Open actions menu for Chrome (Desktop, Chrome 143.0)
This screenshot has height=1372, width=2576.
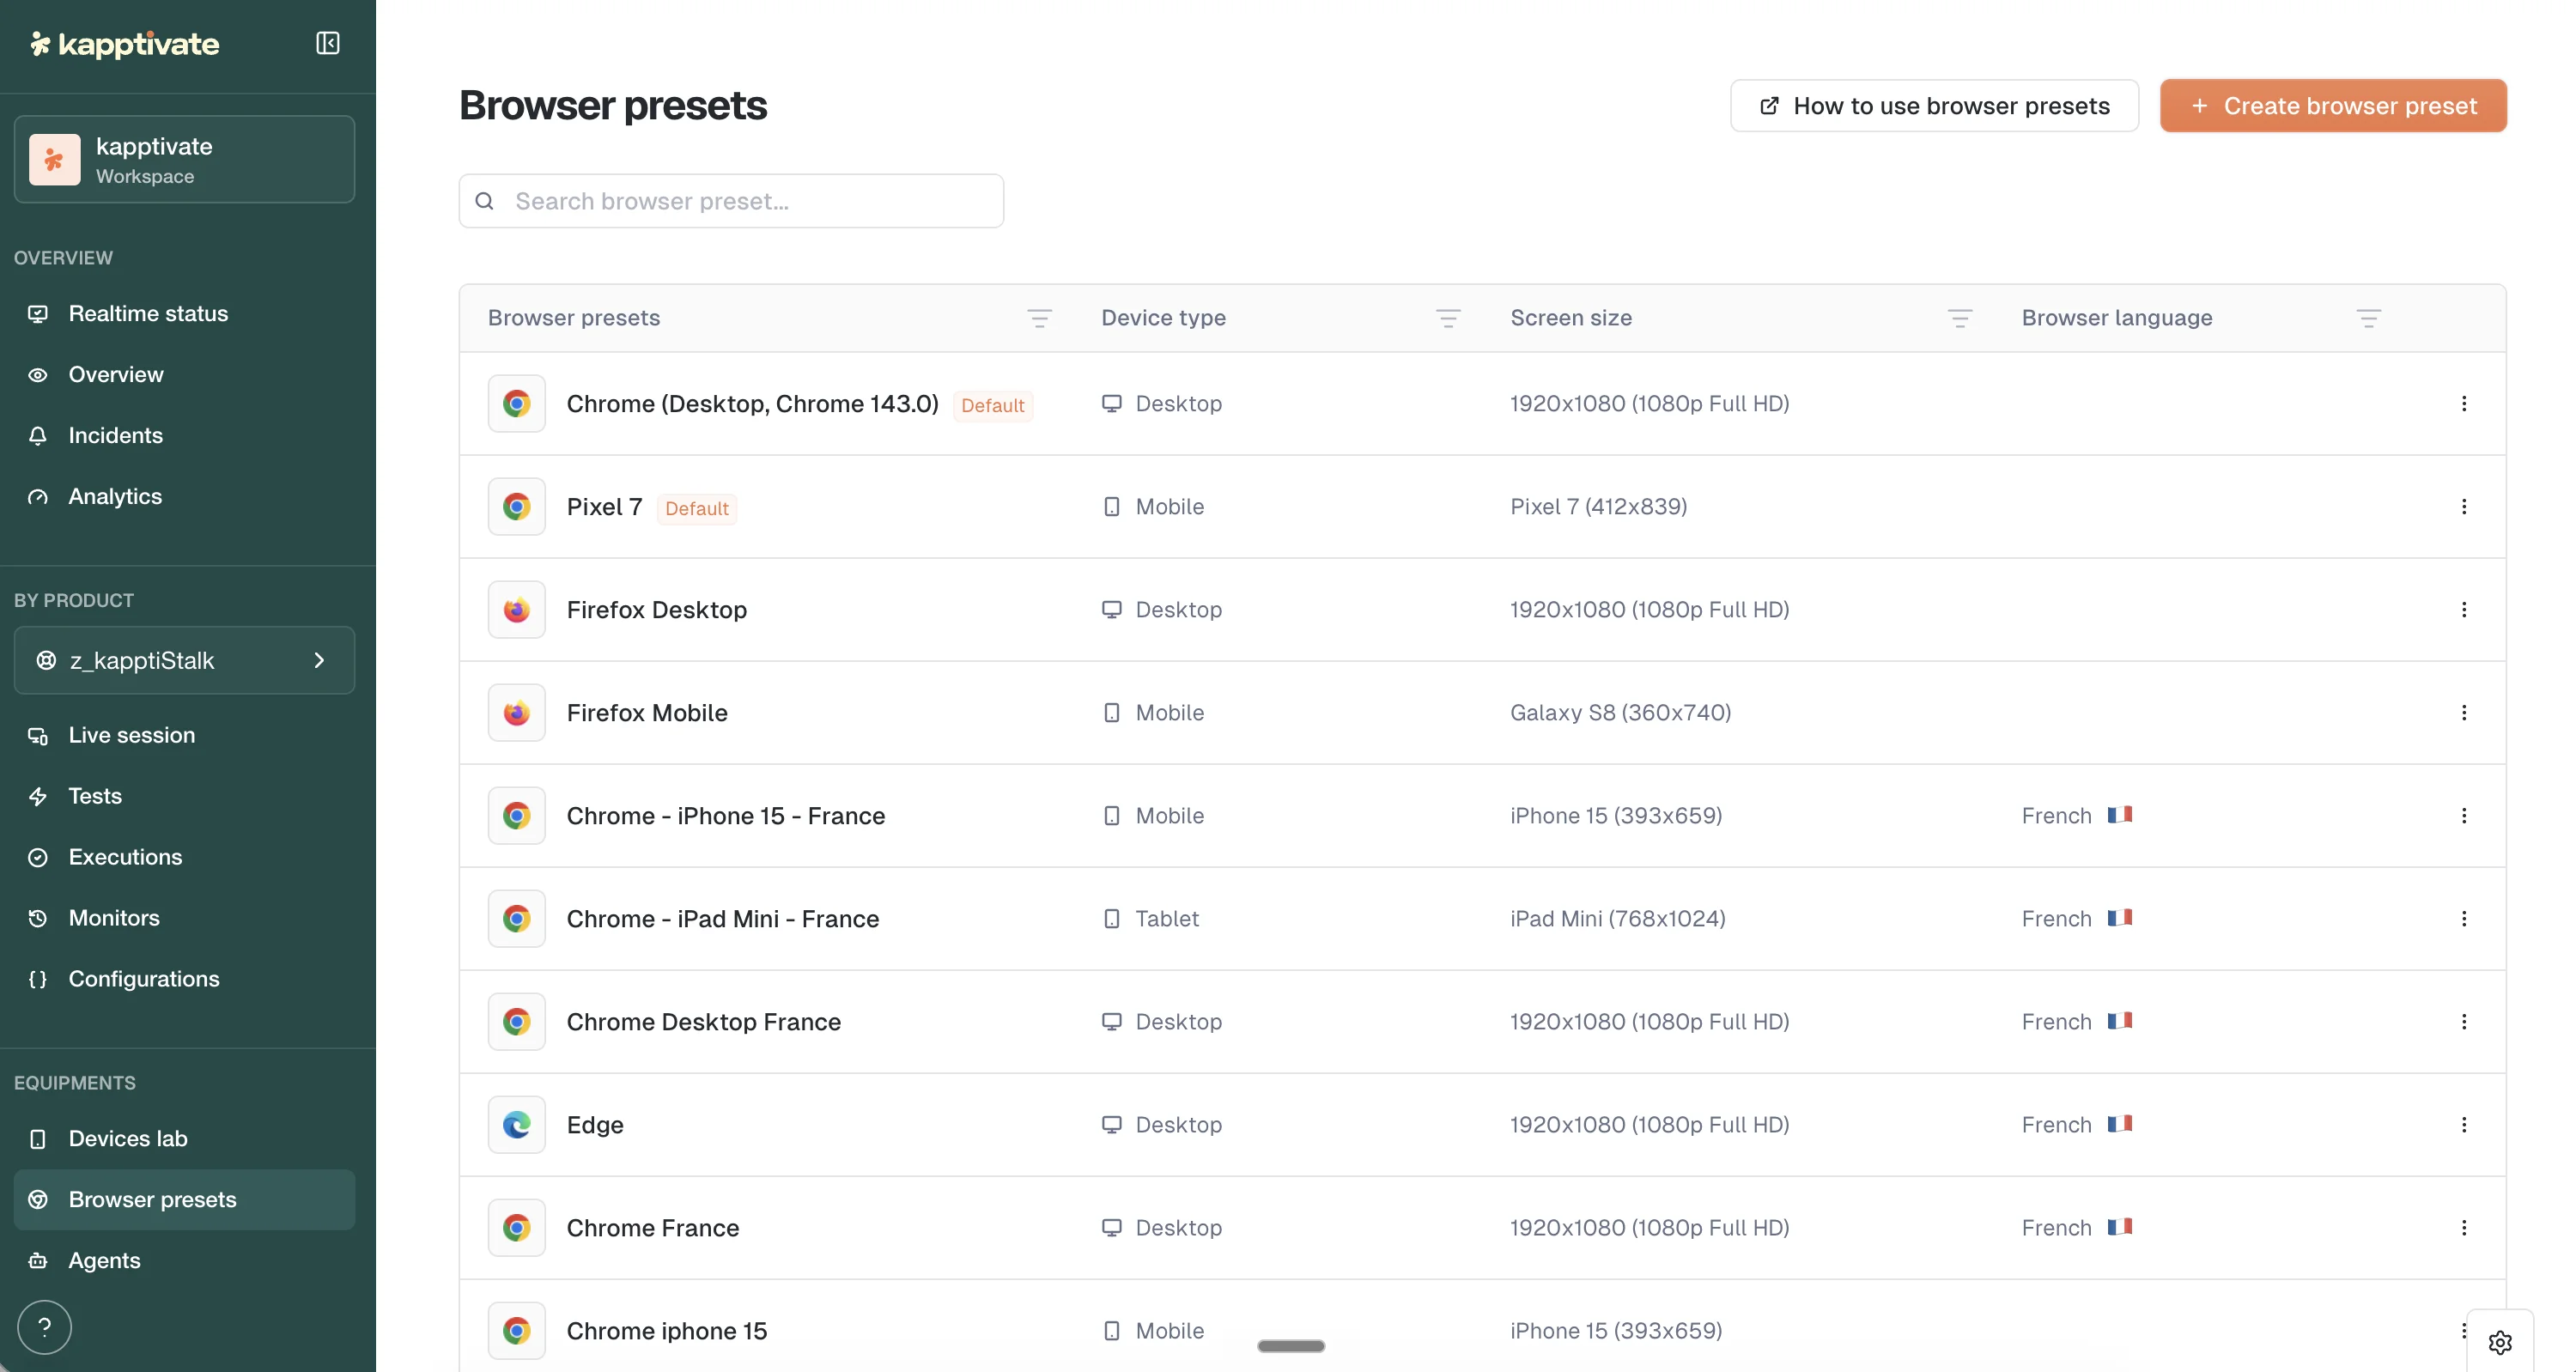click(x=2463, y=404)
